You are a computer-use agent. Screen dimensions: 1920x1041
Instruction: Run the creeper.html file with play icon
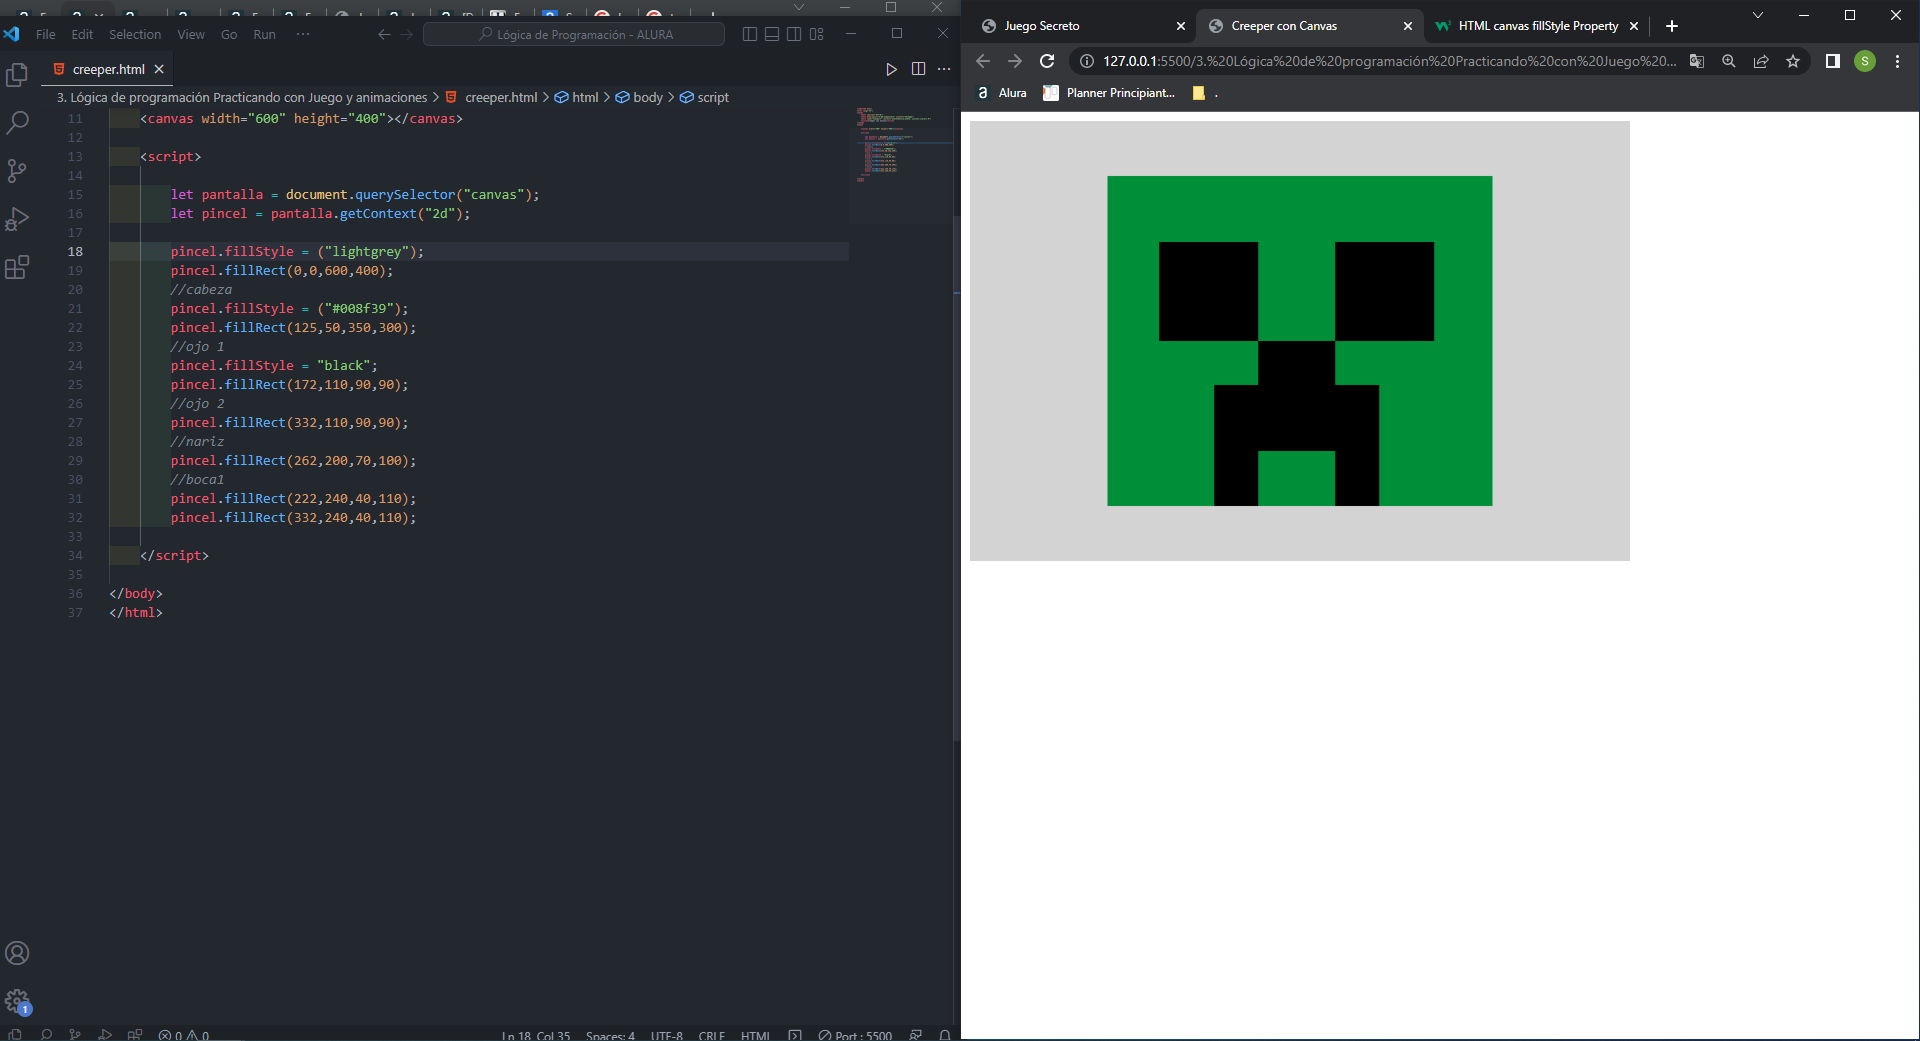click(x=891, y=69)
